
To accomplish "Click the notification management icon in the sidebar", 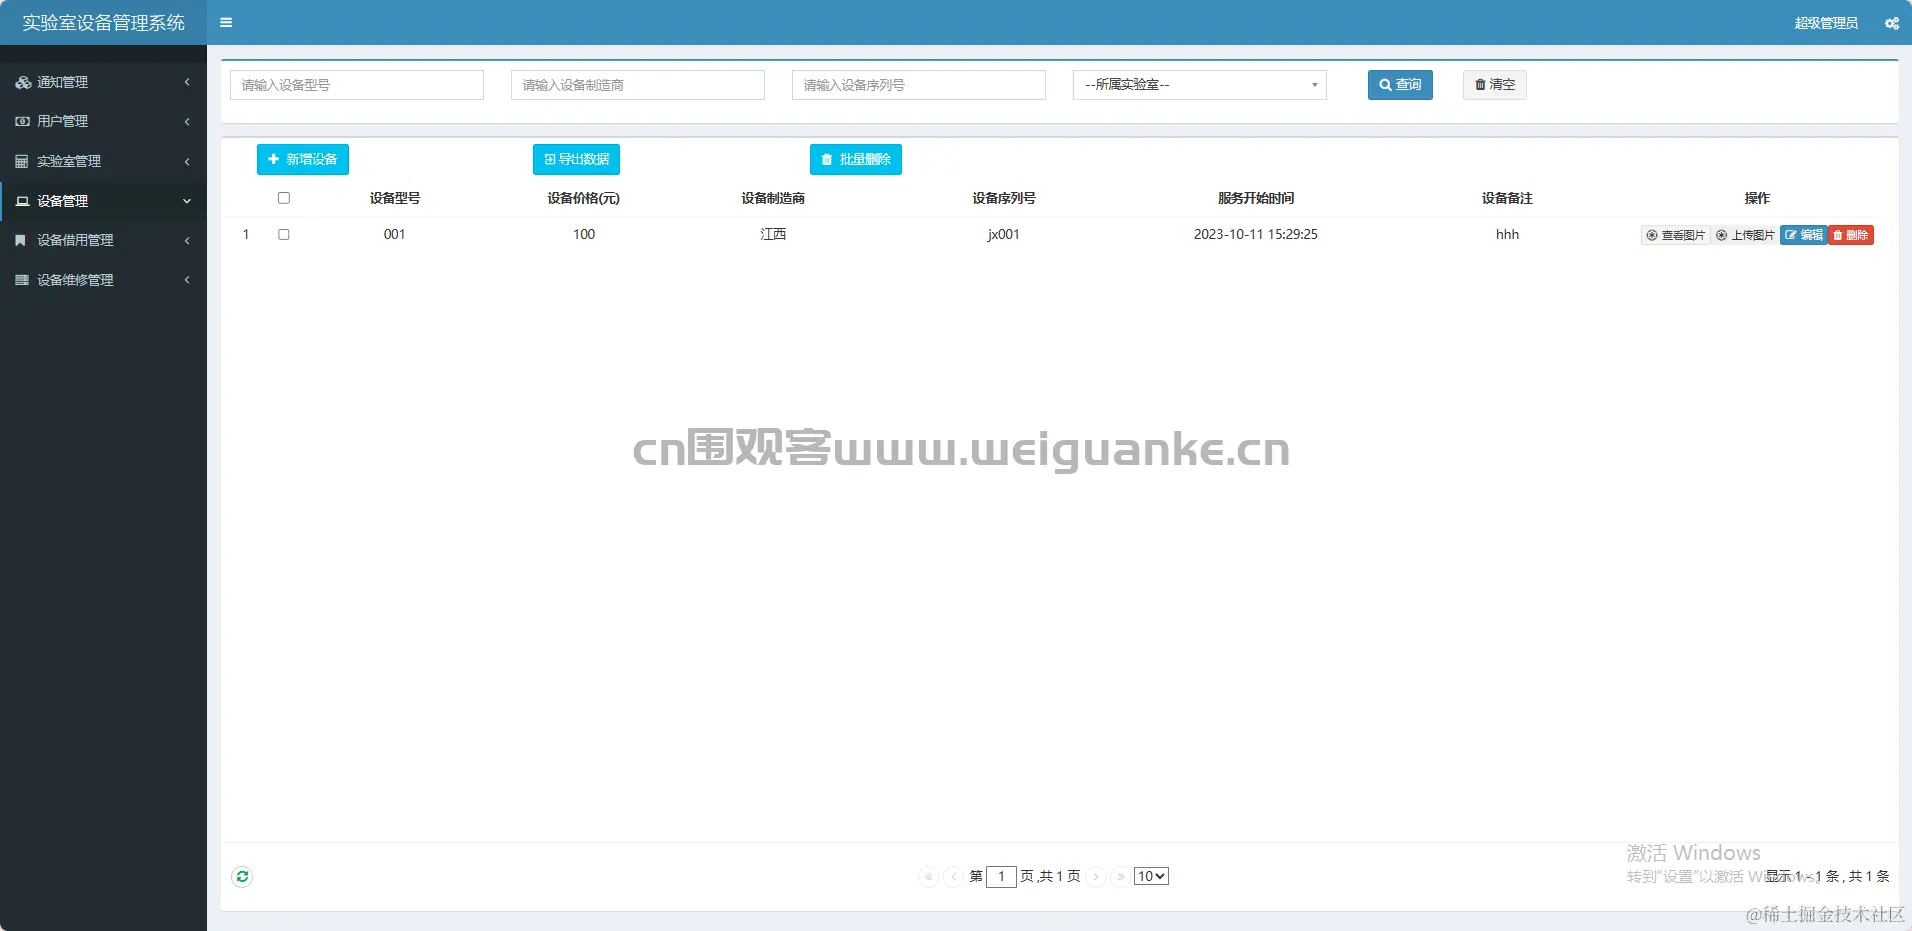I will pyautogui.click(x=23, y=82).
